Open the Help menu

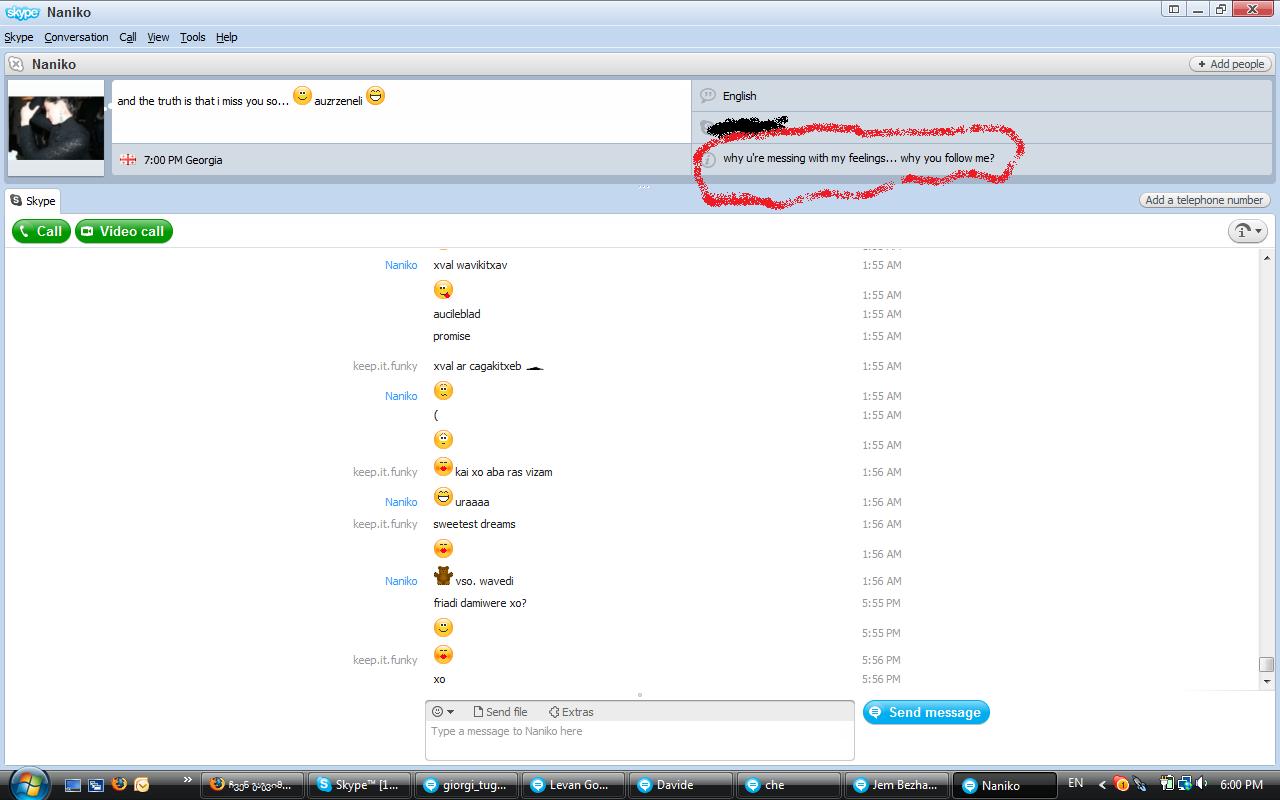(227, 37)
